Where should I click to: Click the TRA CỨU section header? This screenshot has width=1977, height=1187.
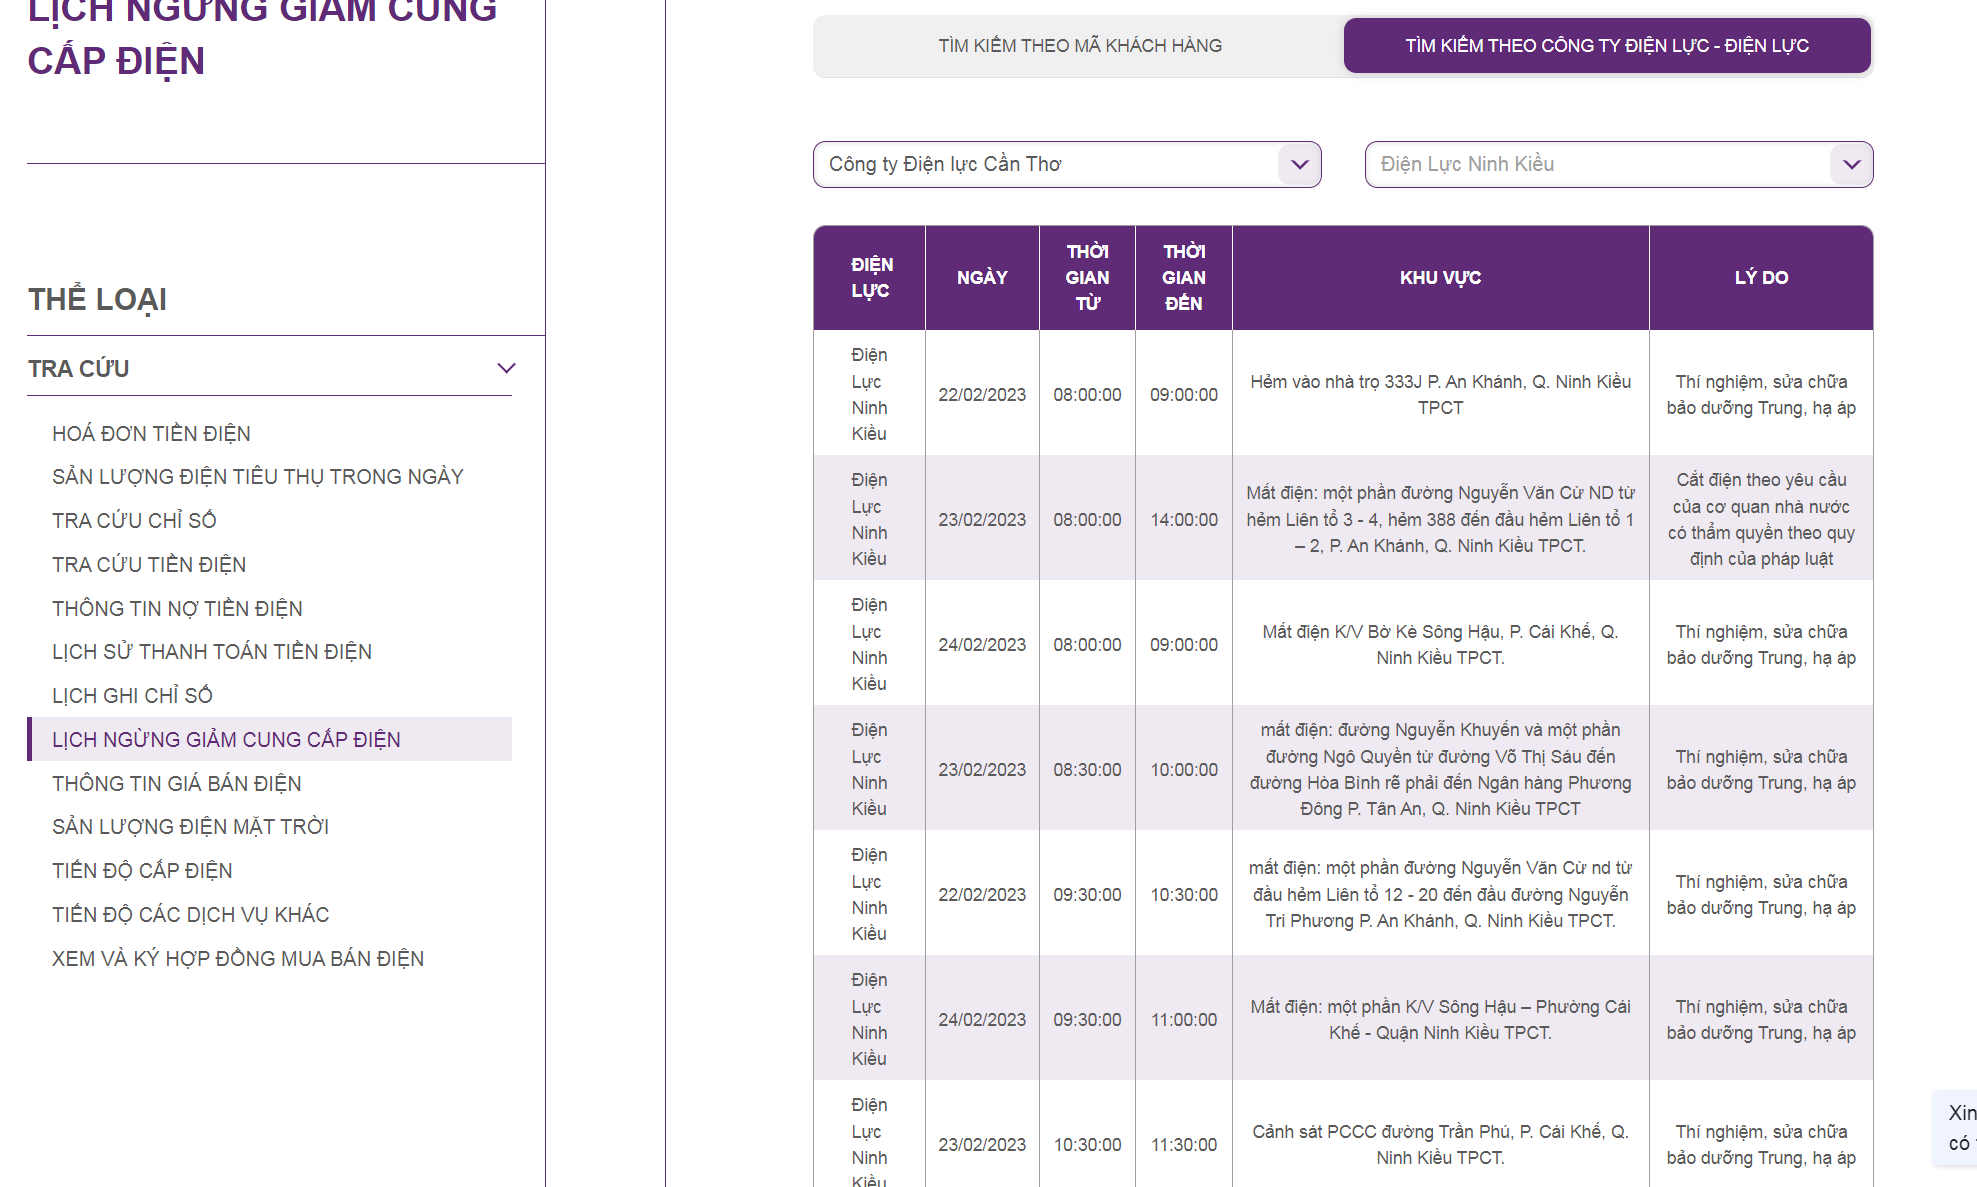click(270, 368)
